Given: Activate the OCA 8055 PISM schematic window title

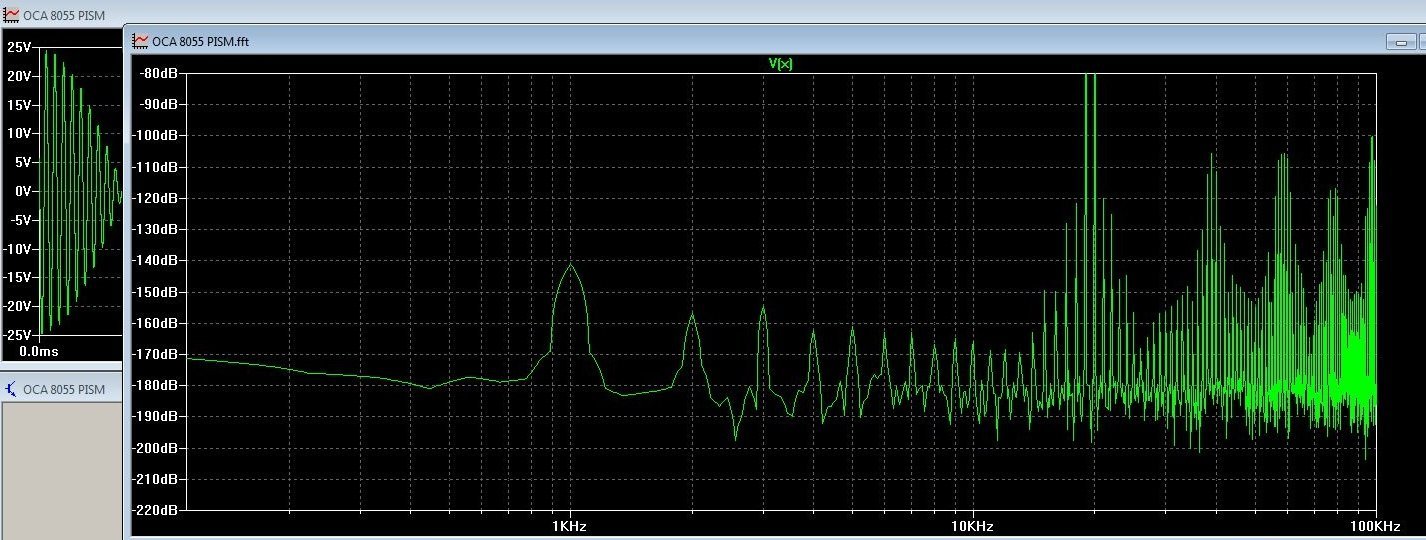Looking at the screenshot, I should (64, 389).
